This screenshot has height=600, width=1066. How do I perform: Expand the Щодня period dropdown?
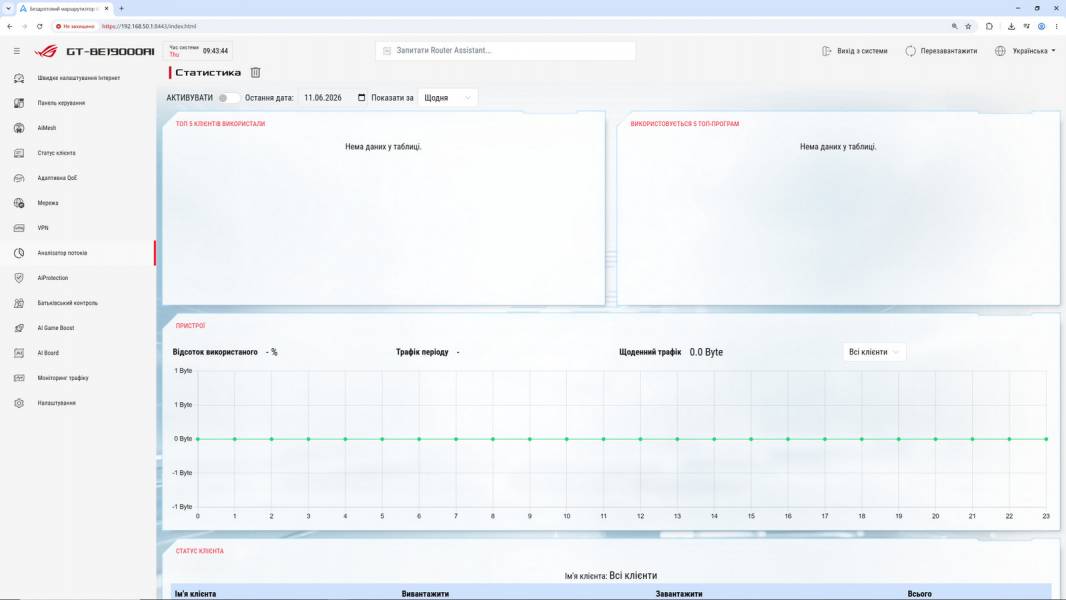click(x=447, y=98)
